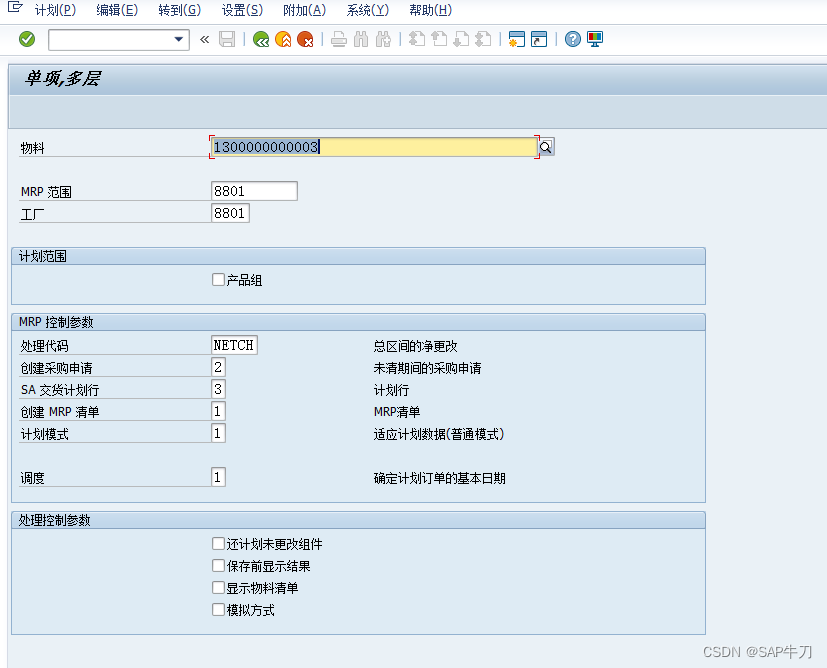
Task: Click the Create New Session icon
Action: click(x=516, y=39)
